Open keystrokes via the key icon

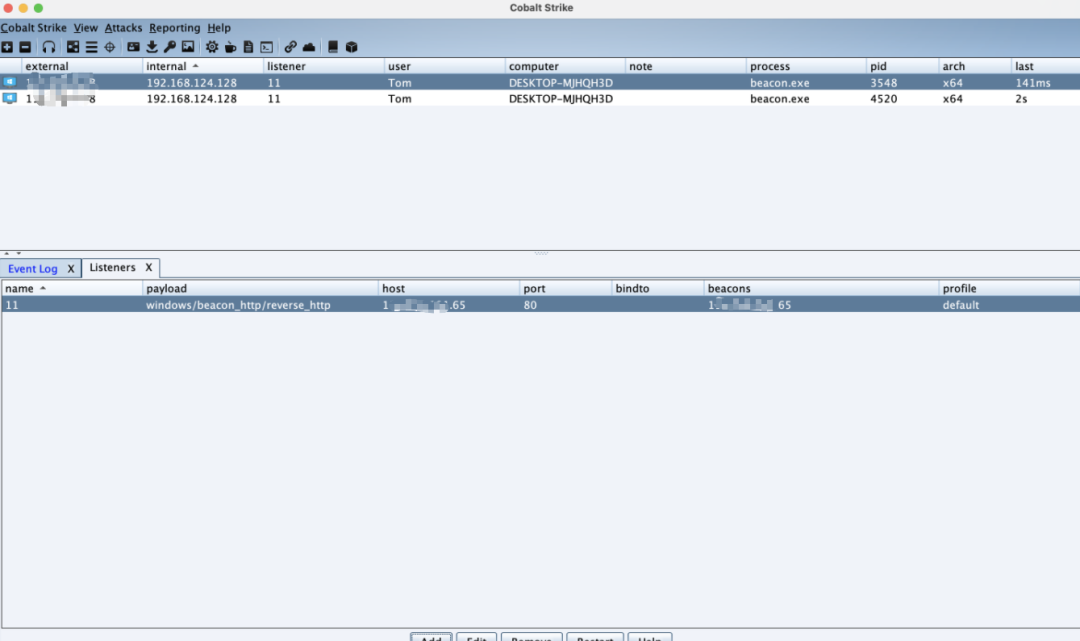(x=169, y=47)
